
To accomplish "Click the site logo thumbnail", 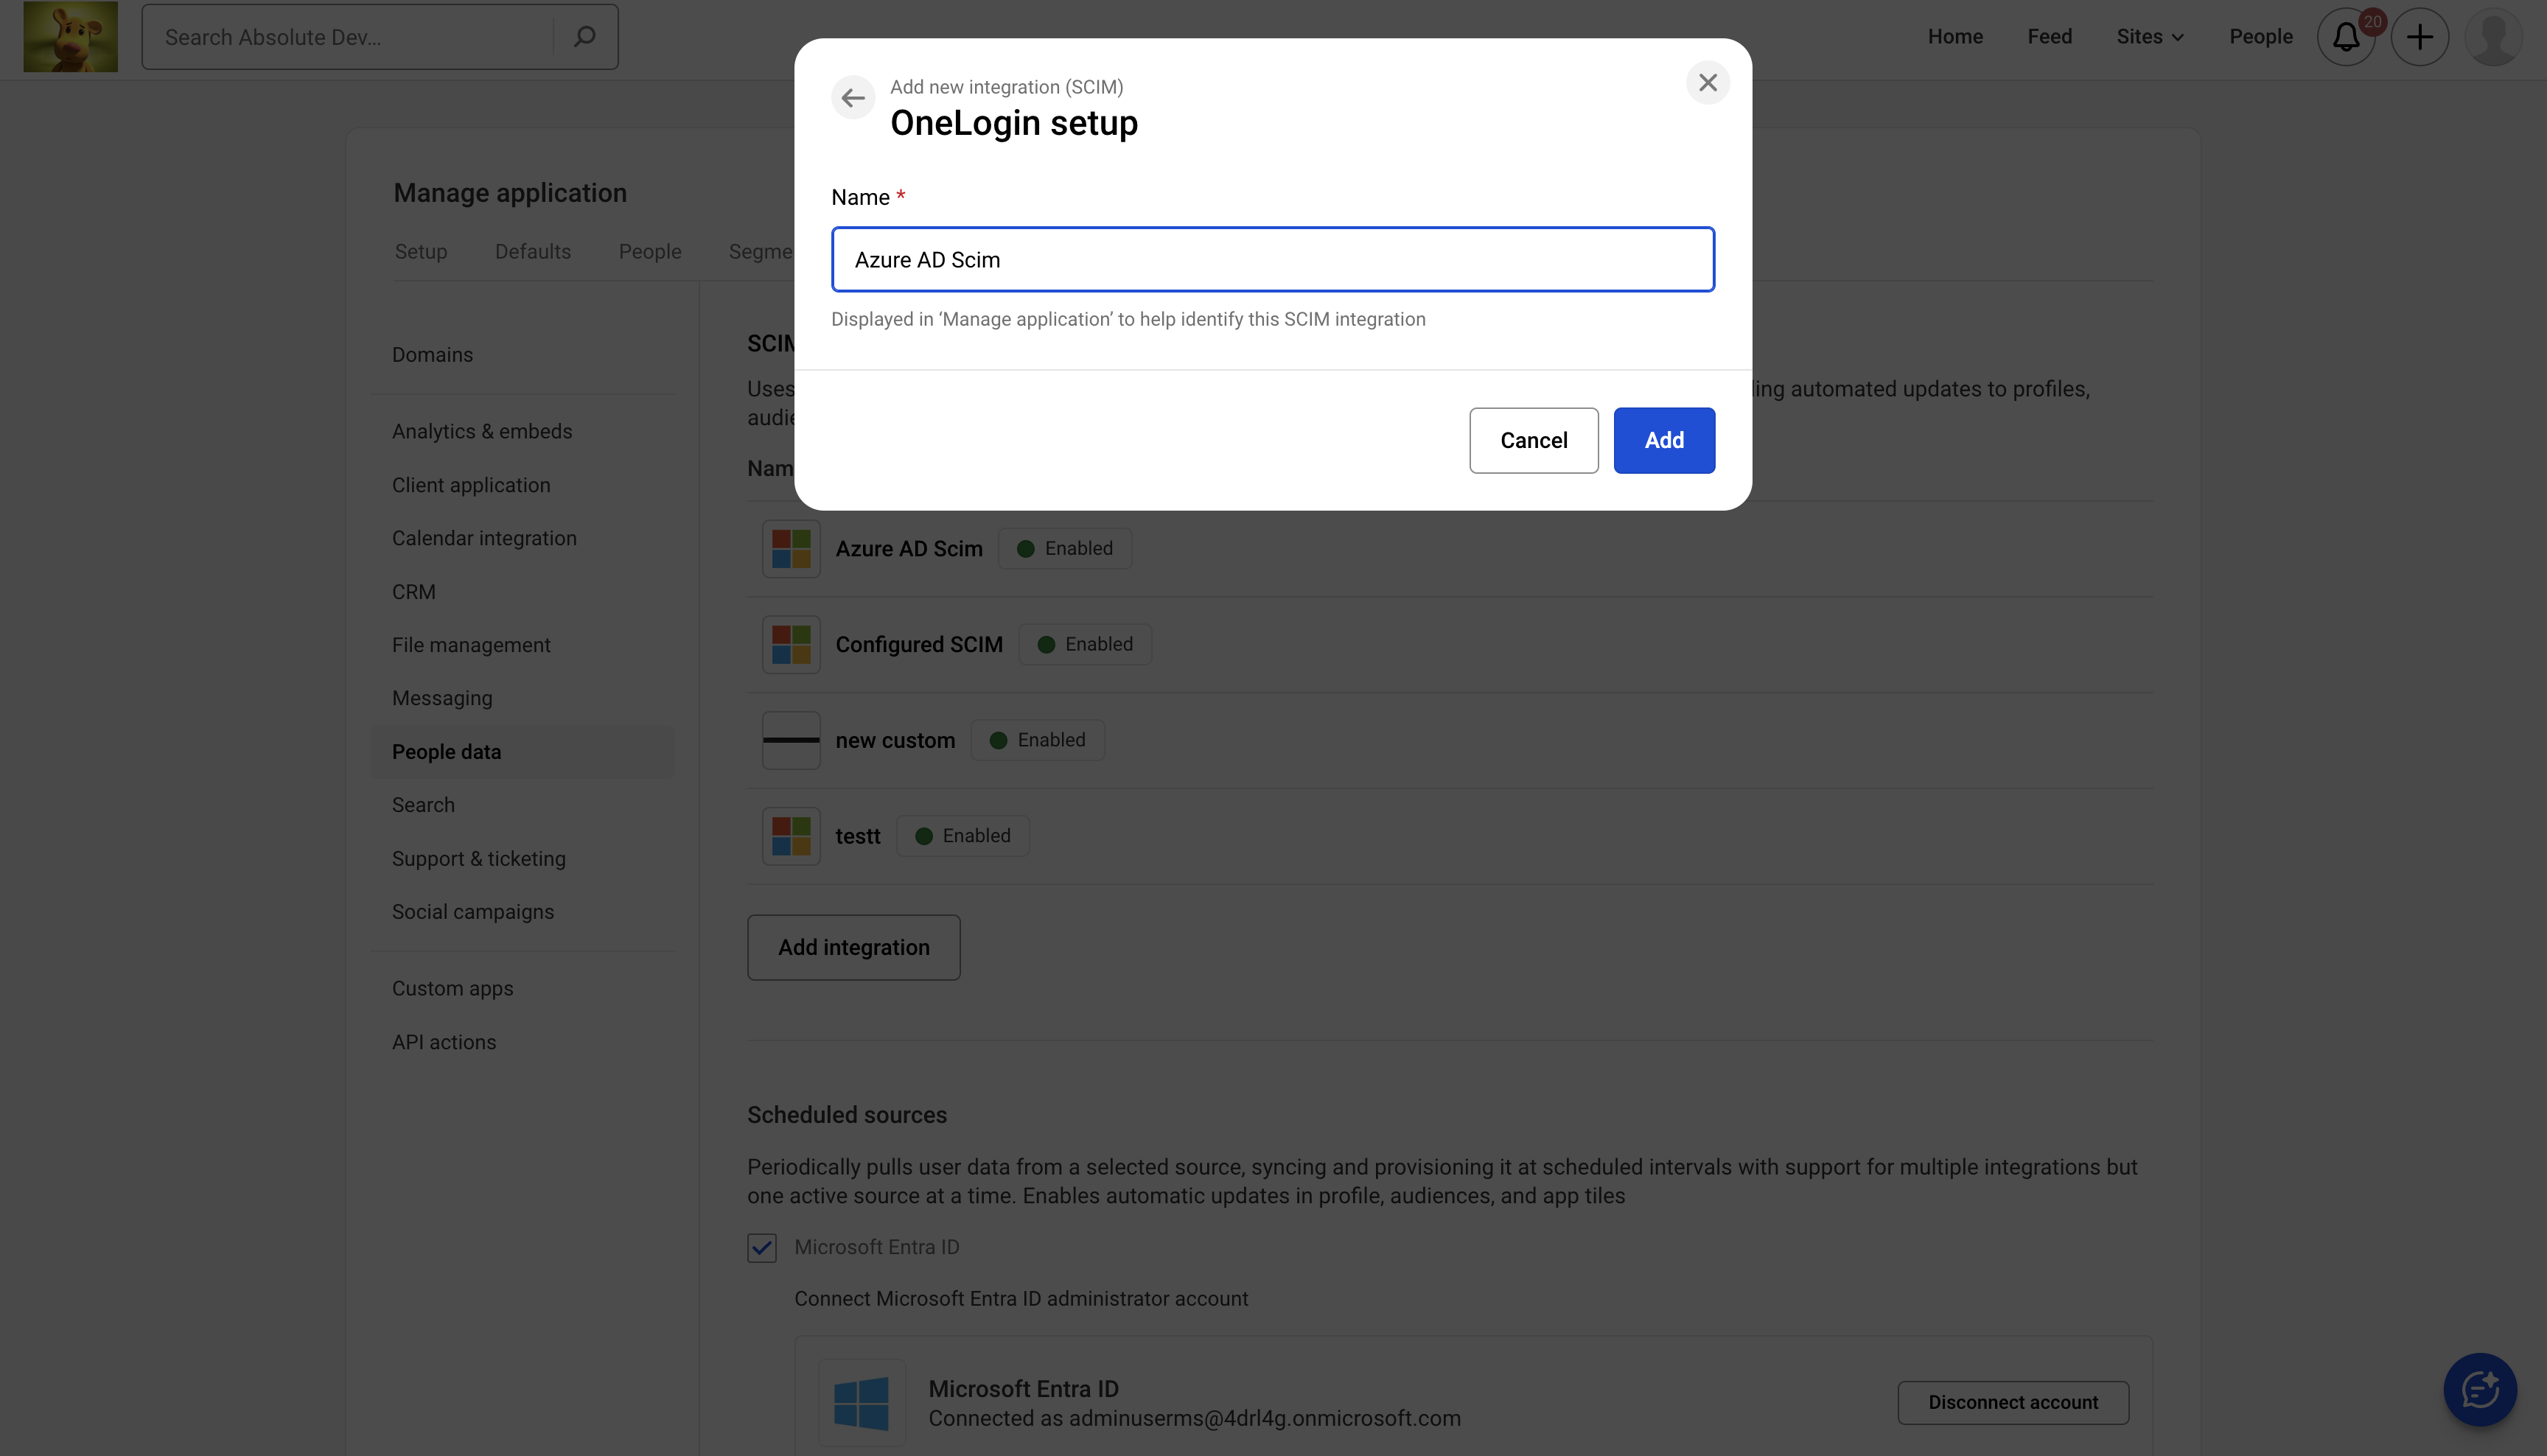I will [70, 37].
